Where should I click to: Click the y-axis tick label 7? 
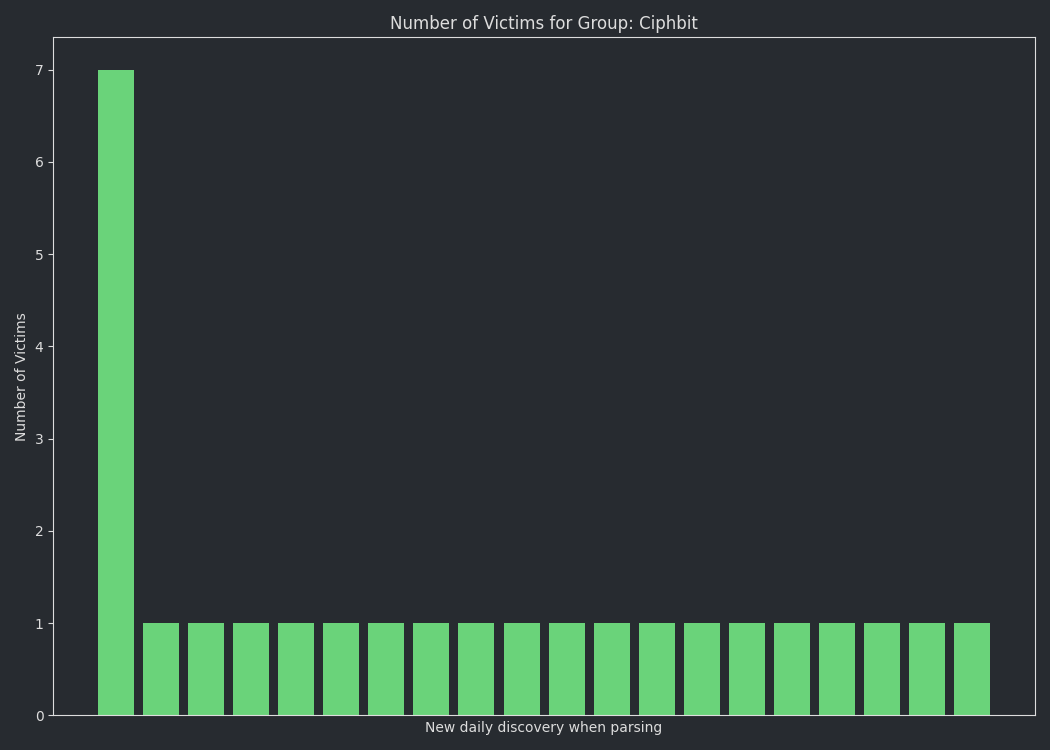point(40,70)
